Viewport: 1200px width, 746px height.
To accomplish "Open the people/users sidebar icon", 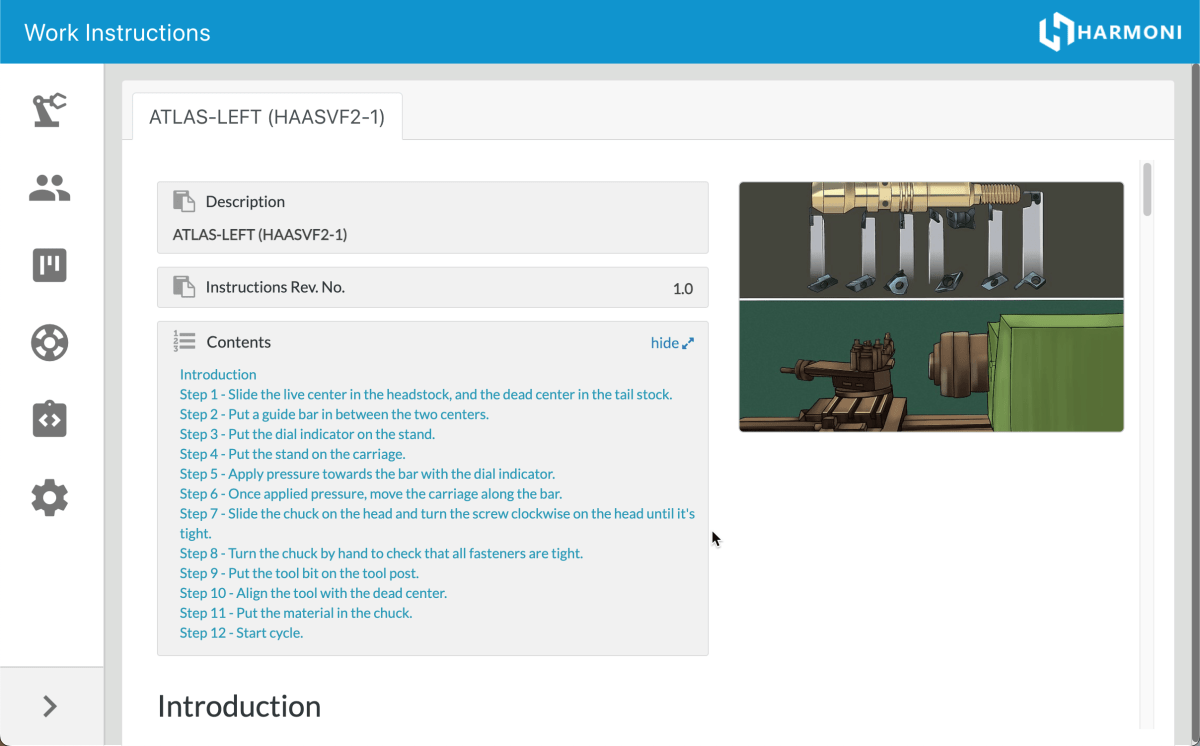I will [x=49, y=188].
